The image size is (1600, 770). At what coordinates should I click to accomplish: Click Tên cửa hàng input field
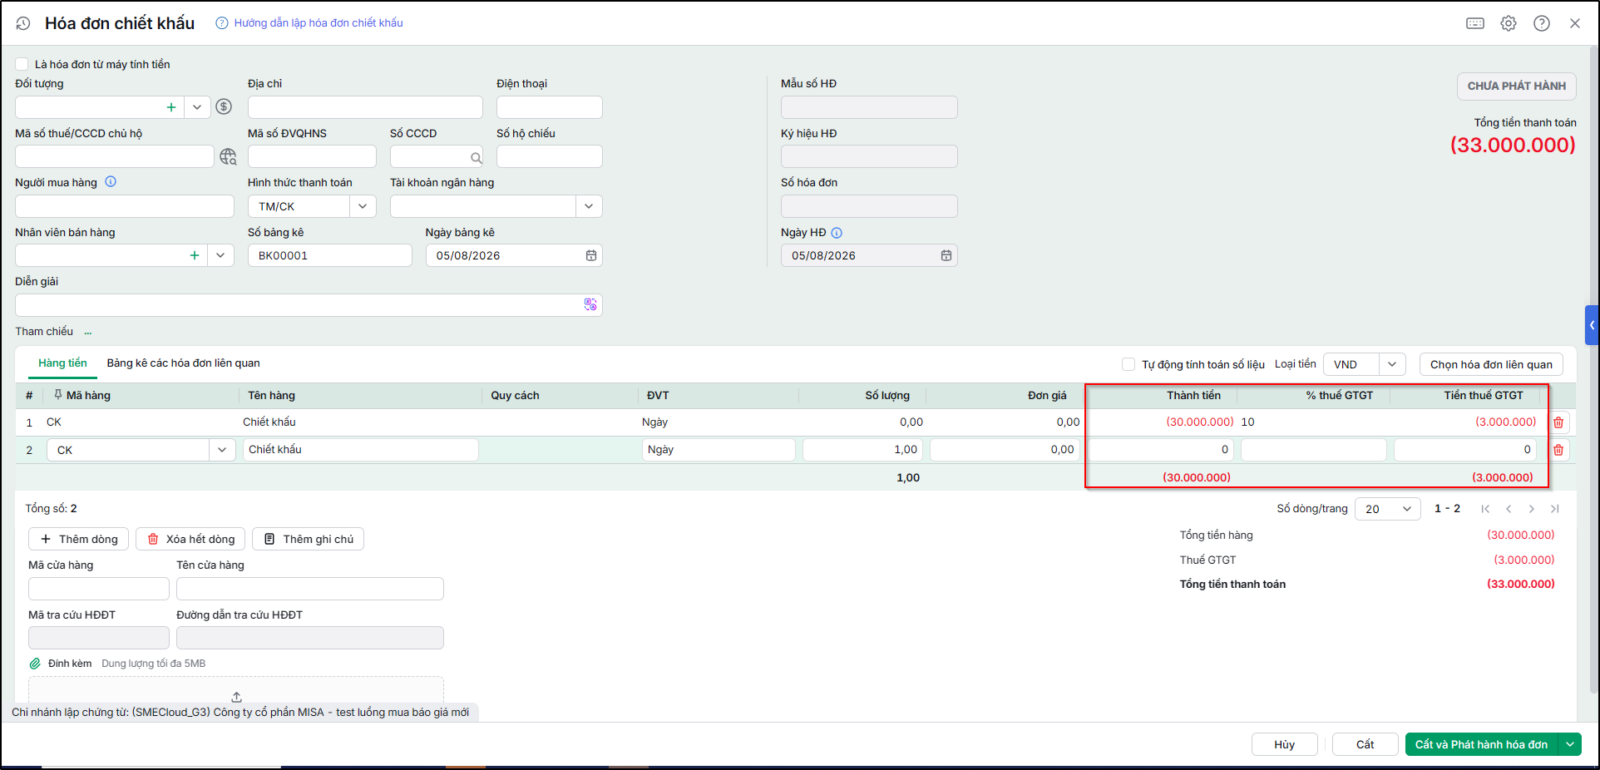click(x=310, y=588)
